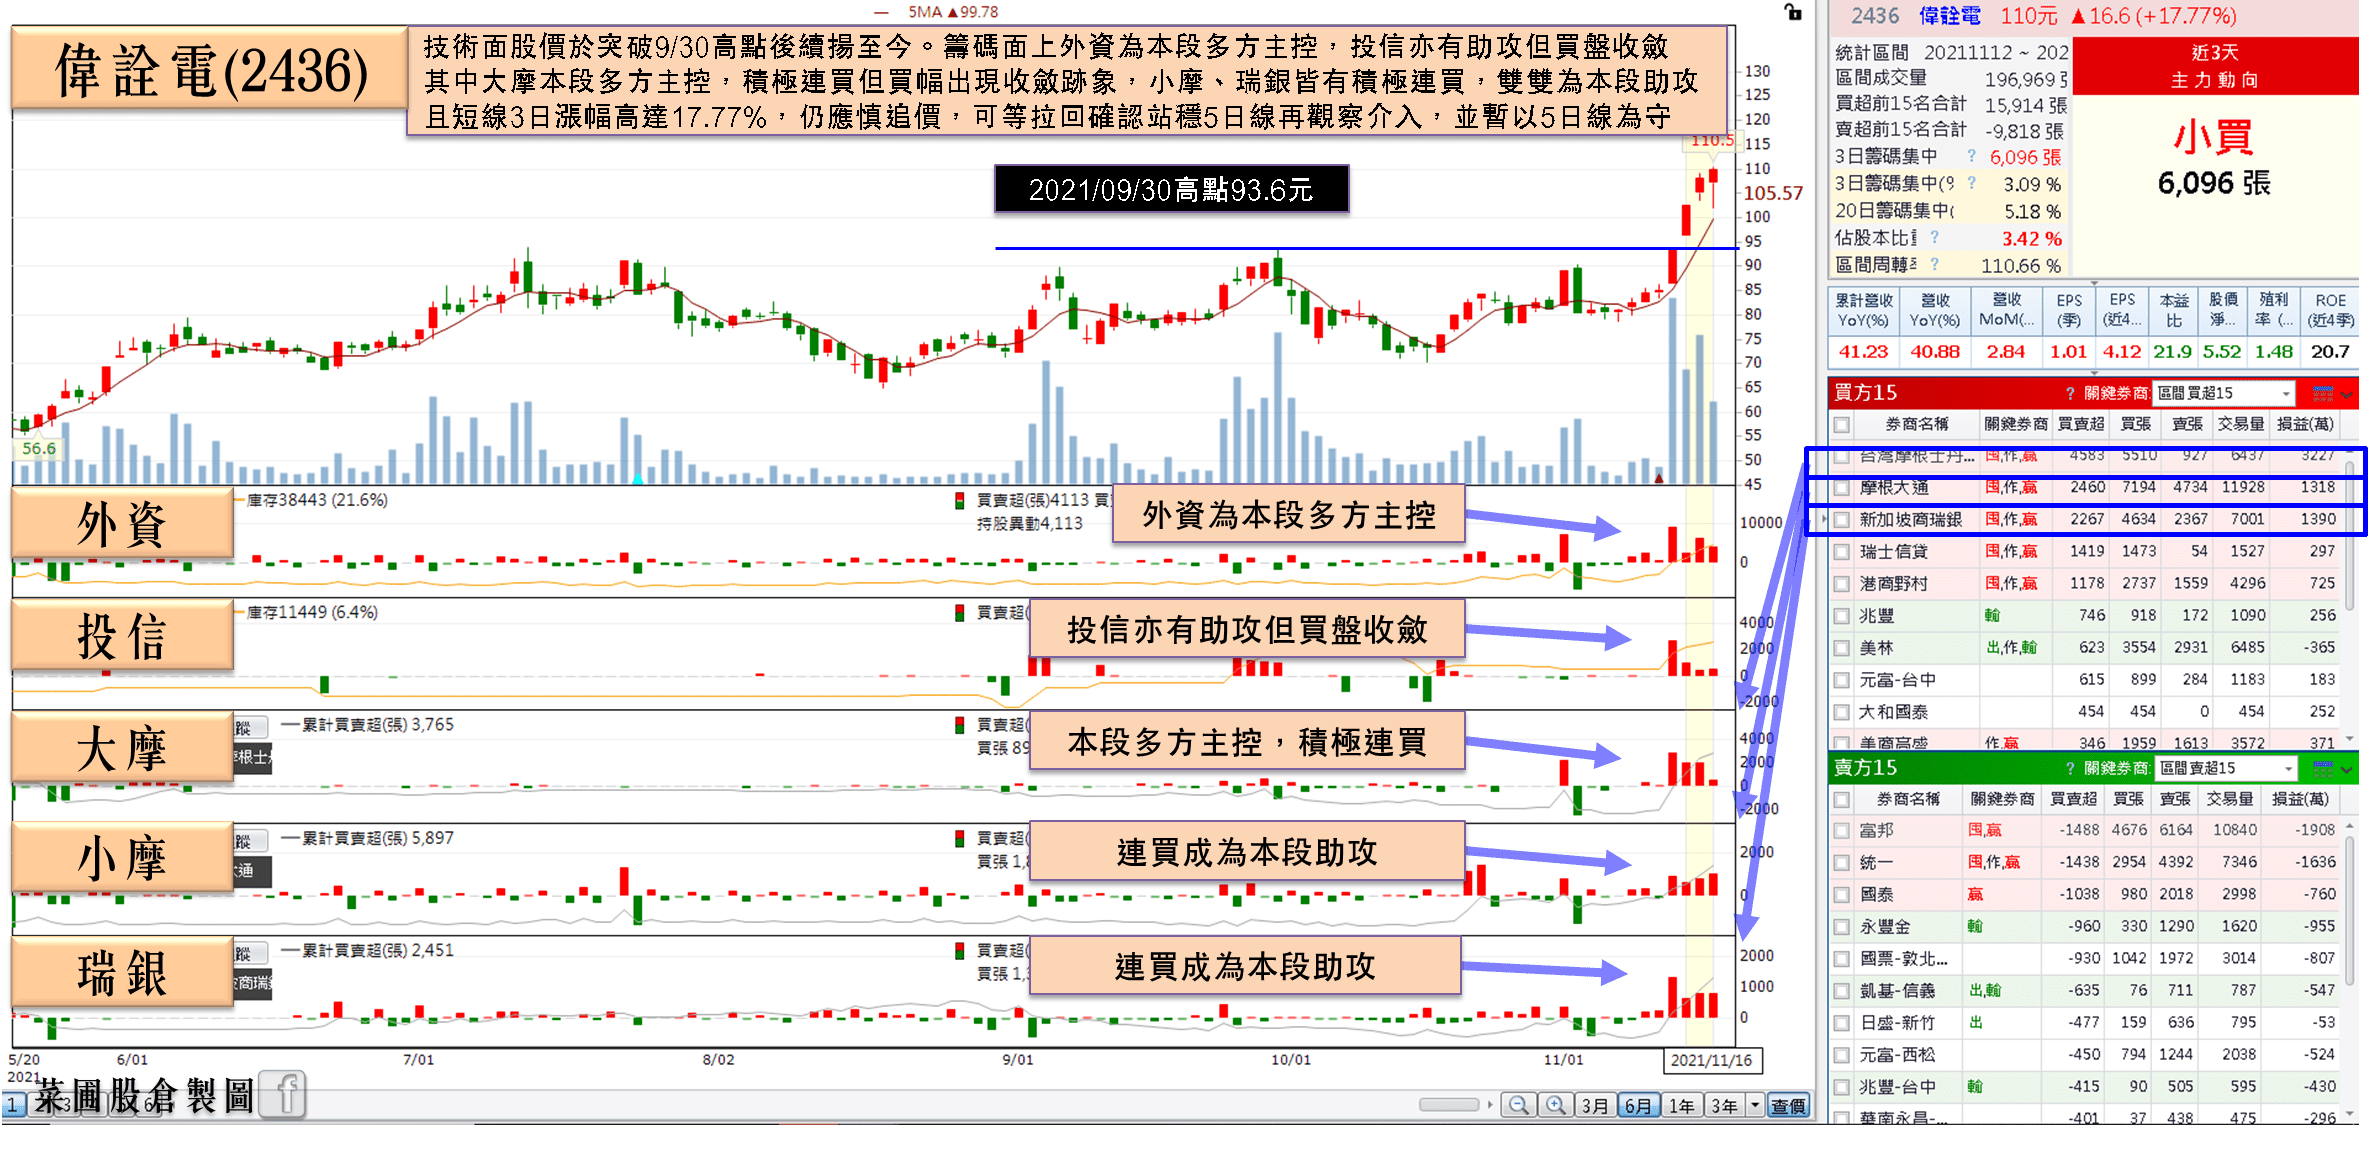This screenshot has height=1149, width=2368.
Task: Click the 大和國泰 buyer row name
Action: (1893, 712)
